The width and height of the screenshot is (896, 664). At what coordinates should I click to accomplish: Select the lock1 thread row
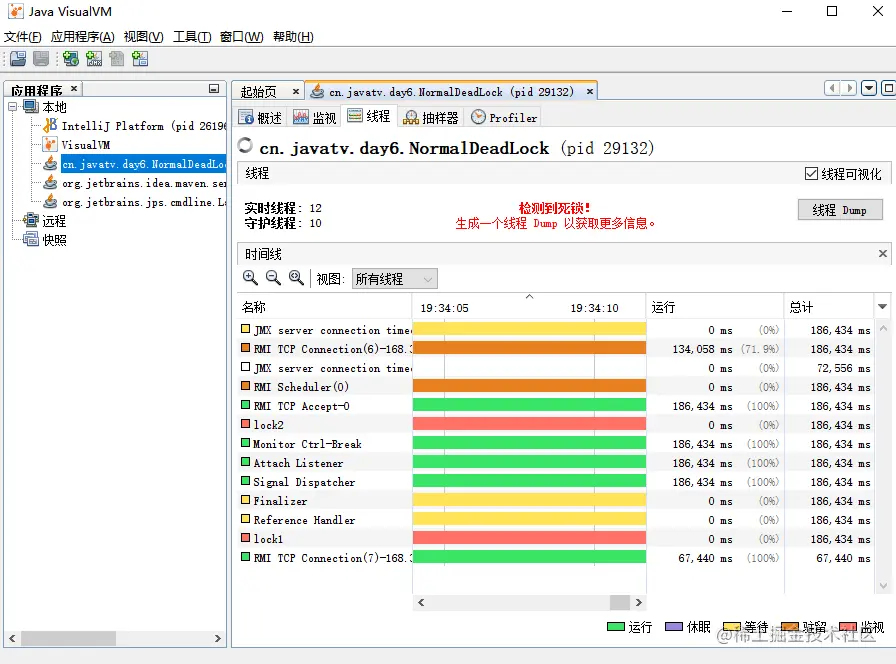(x=555, y=538)
